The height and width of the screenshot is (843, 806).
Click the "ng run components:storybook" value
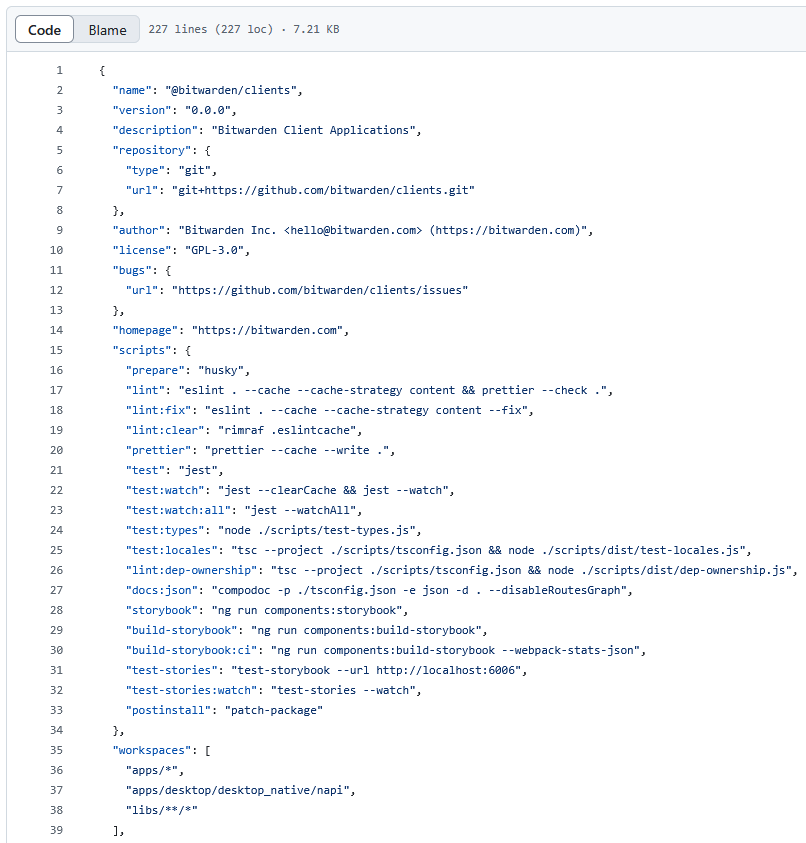[x=306, y=610]
